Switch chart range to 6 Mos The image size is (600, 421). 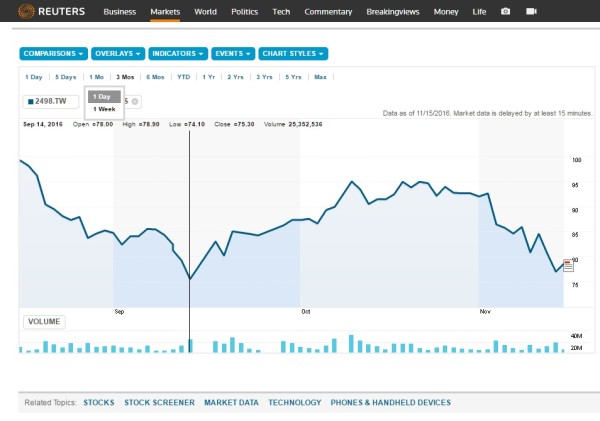click(x=155, y=77)
